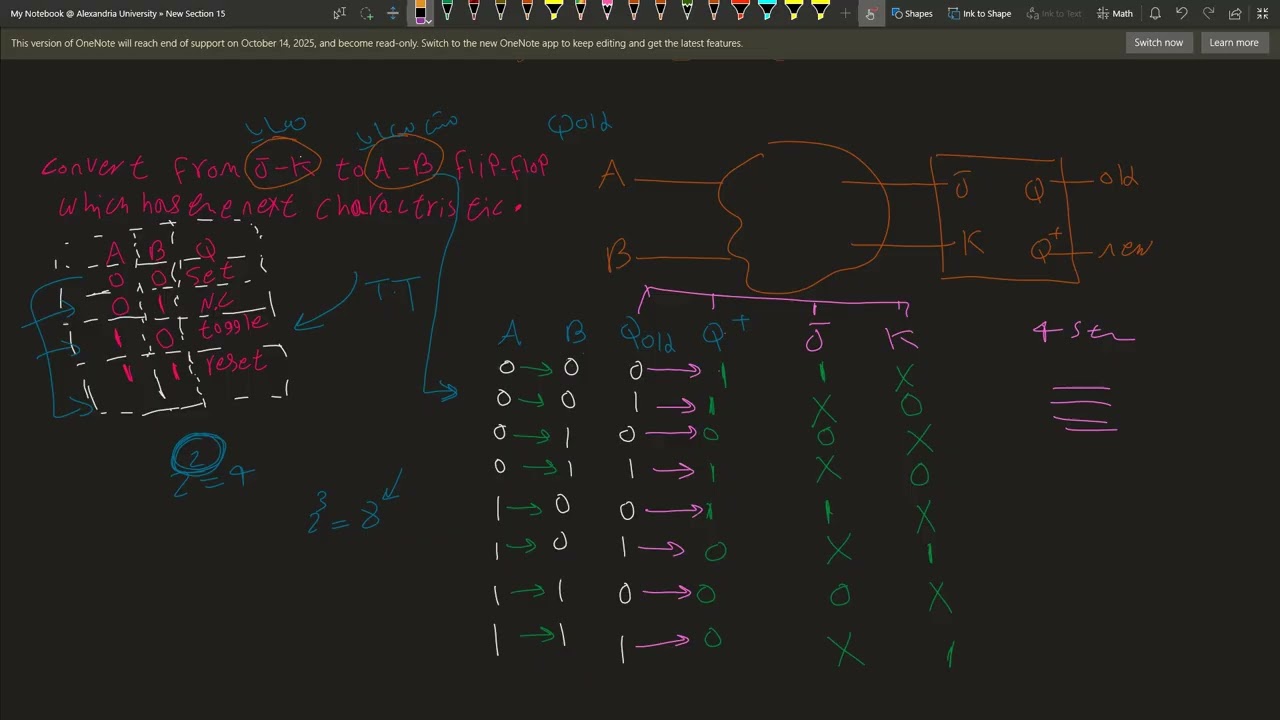Screen dimensions: 1280x720
Task: Select the cyan highlighter
Action: pyautogui.click(x=767, y=12)
